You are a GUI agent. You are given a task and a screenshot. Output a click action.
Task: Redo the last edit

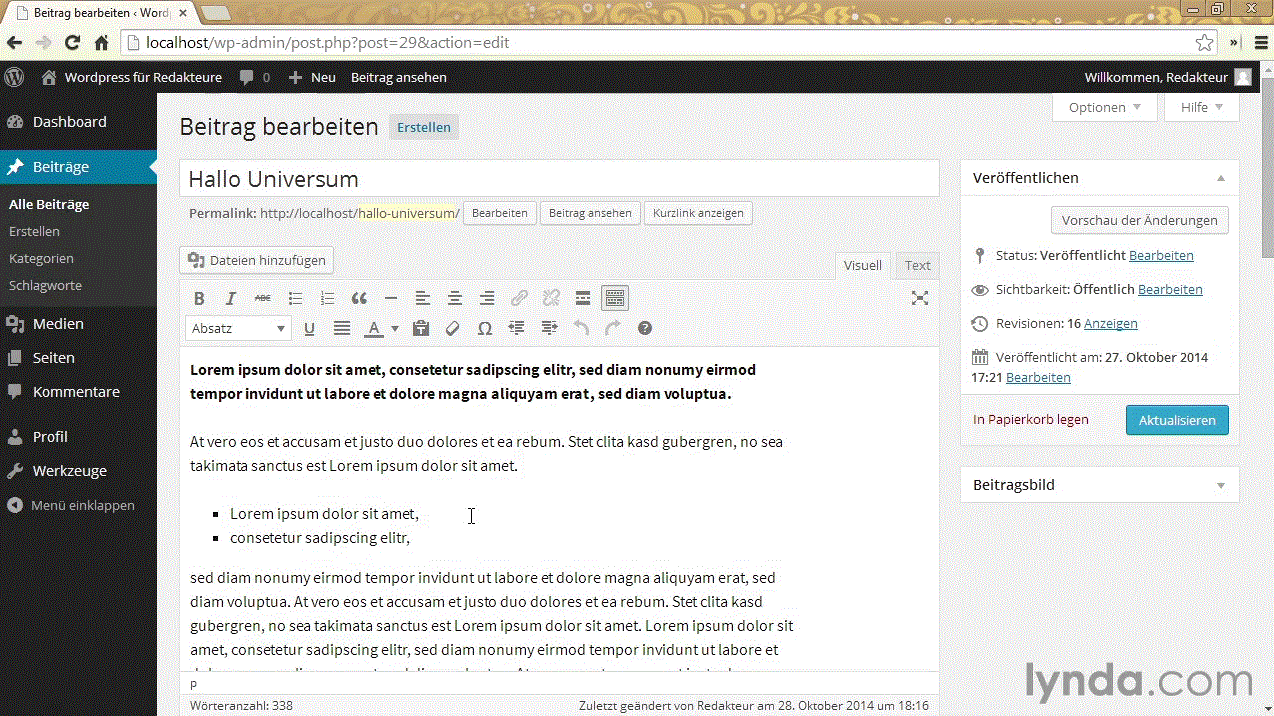613,328
